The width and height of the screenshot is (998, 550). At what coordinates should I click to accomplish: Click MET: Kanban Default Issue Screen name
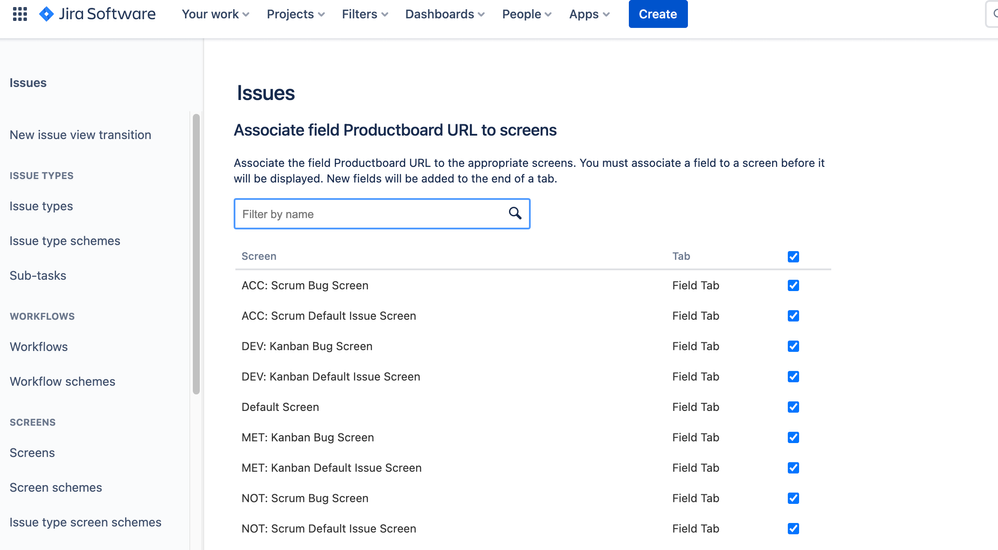(x=332, y=468)
